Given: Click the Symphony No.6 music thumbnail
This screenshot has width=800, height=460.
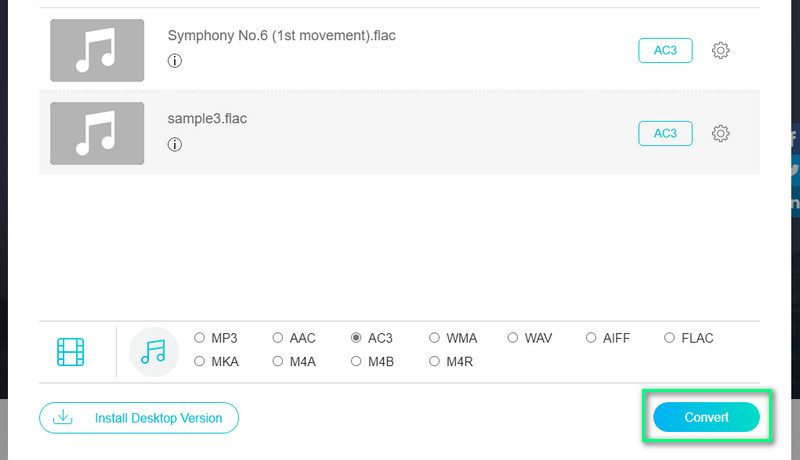Looking at the screenshot, I should 97,50.
